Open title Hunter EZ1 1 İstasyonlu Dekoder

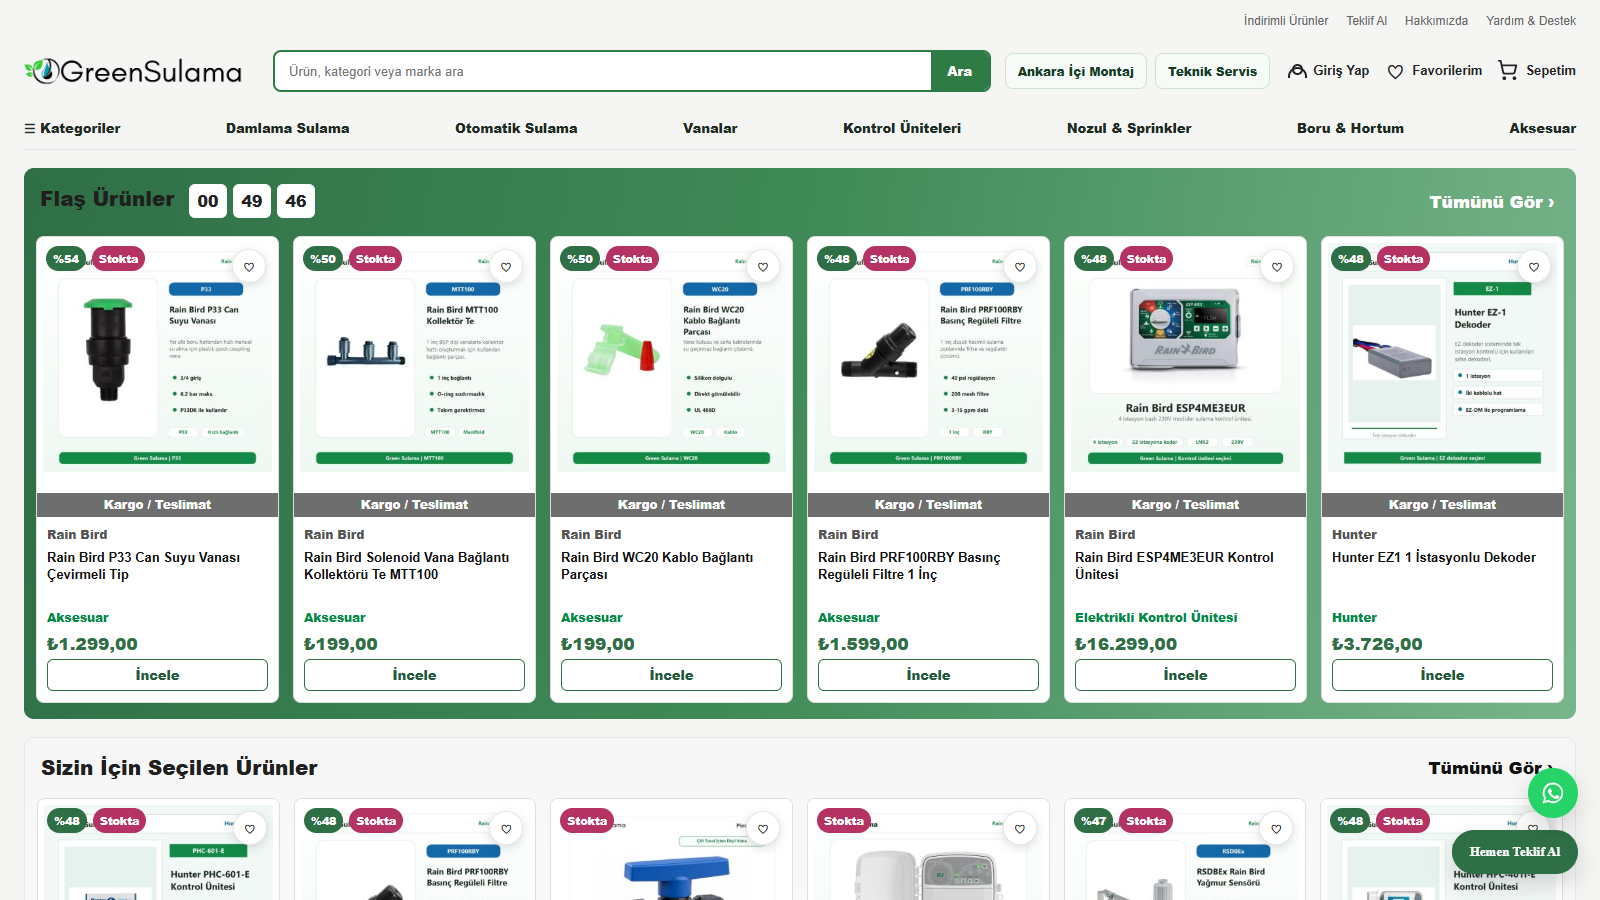click(1434, 558)
